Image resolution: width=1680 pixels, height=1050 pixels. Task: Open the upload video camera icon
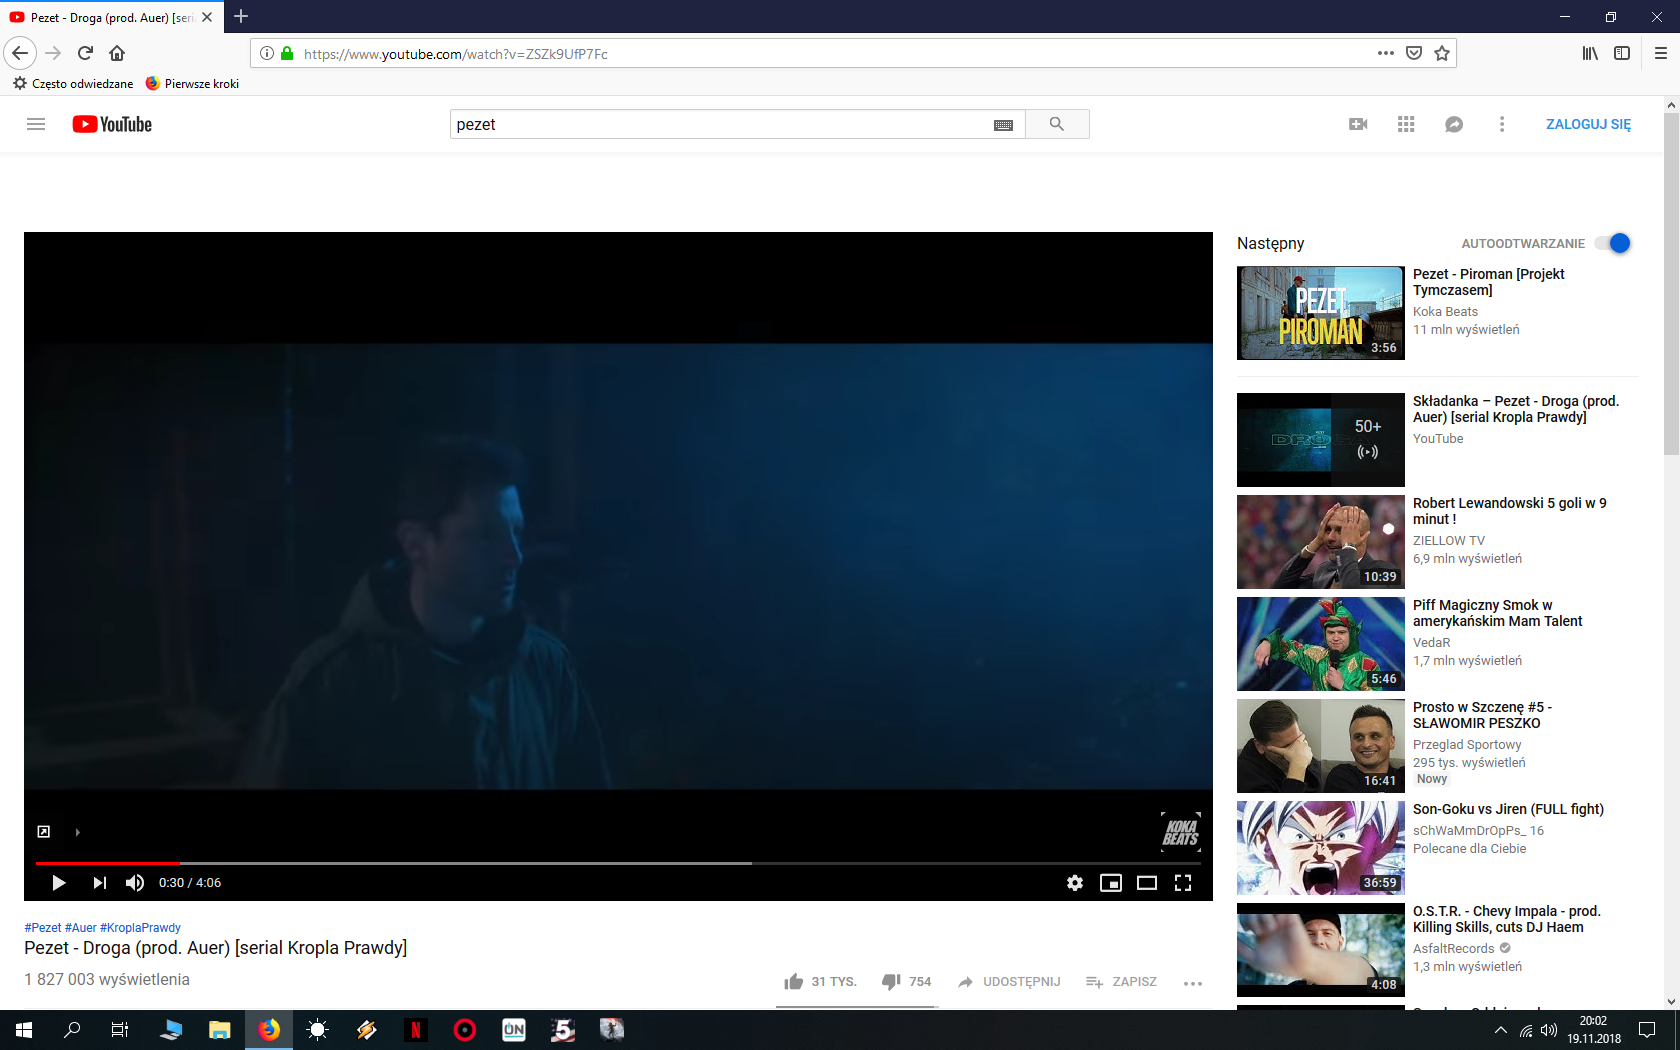[1358, 124]
